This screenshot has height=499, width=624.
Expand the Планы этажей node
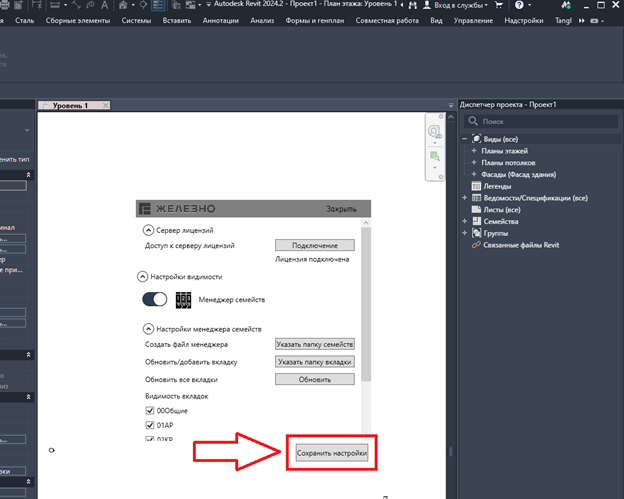(474, 151)
